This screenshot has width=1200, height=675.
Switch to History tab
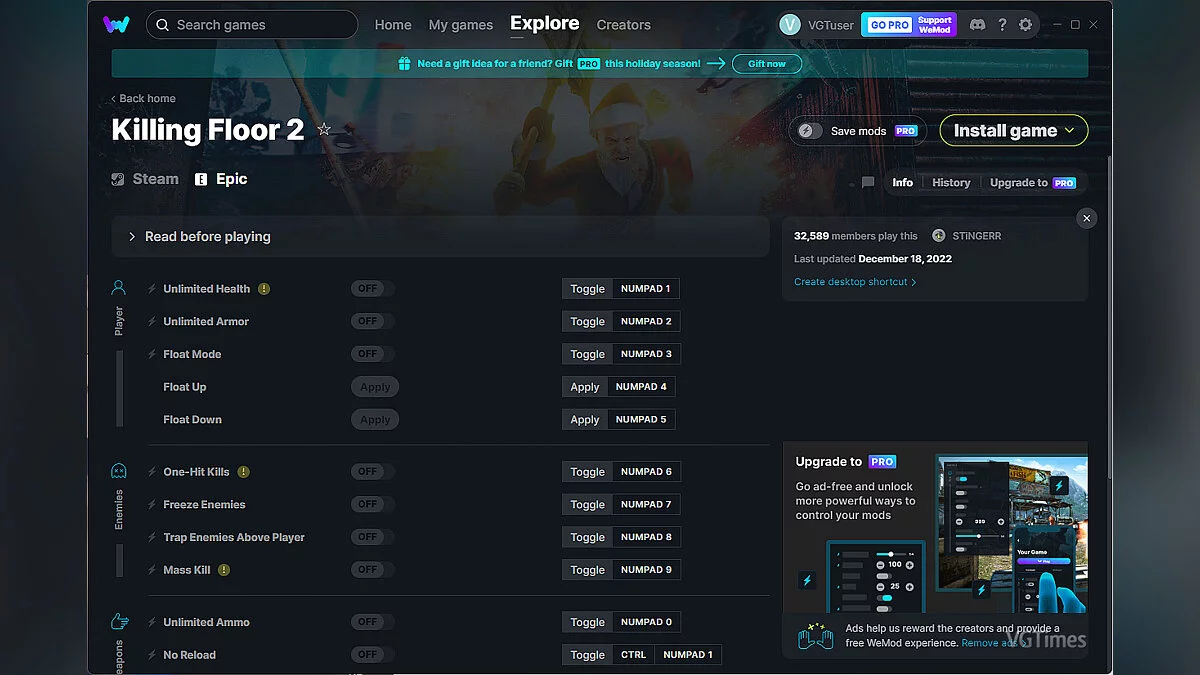tap(951, 183)
